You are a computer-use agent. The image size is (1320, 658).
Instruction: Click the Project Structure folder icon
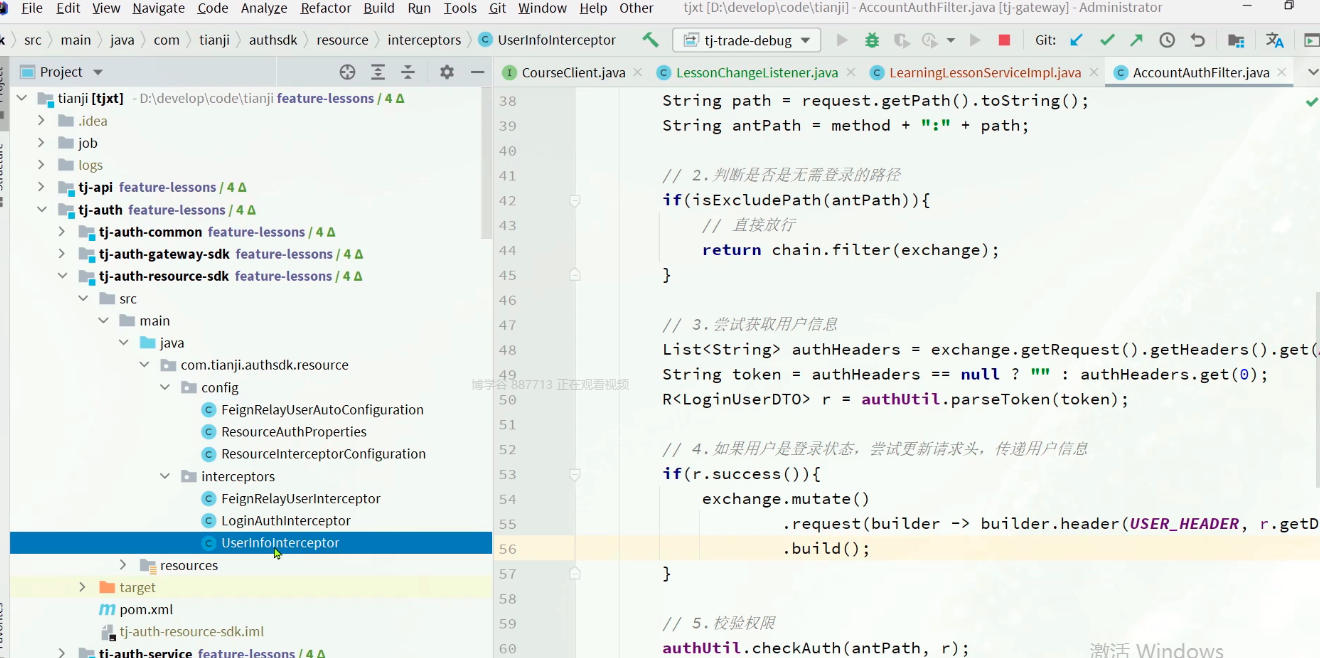click(1236, 40)
